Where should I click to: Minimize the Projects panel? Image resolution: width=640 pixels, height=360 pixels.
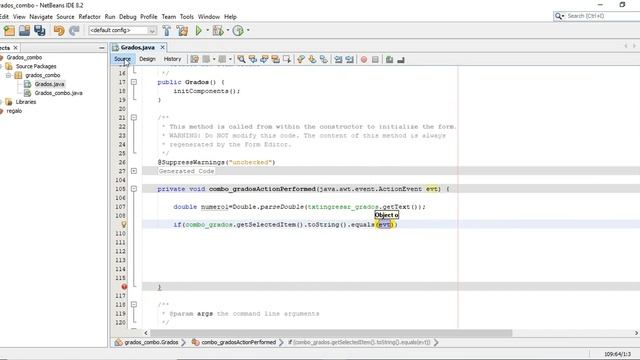[x=102, y=48]
